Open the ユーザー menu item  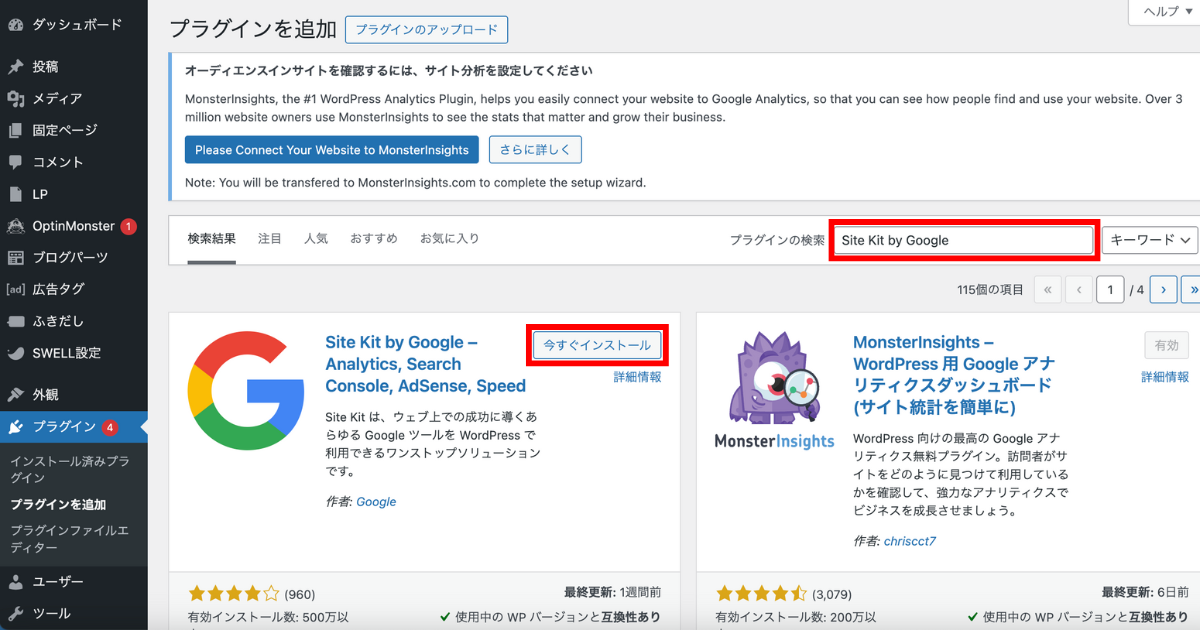[x=58, y=582]
